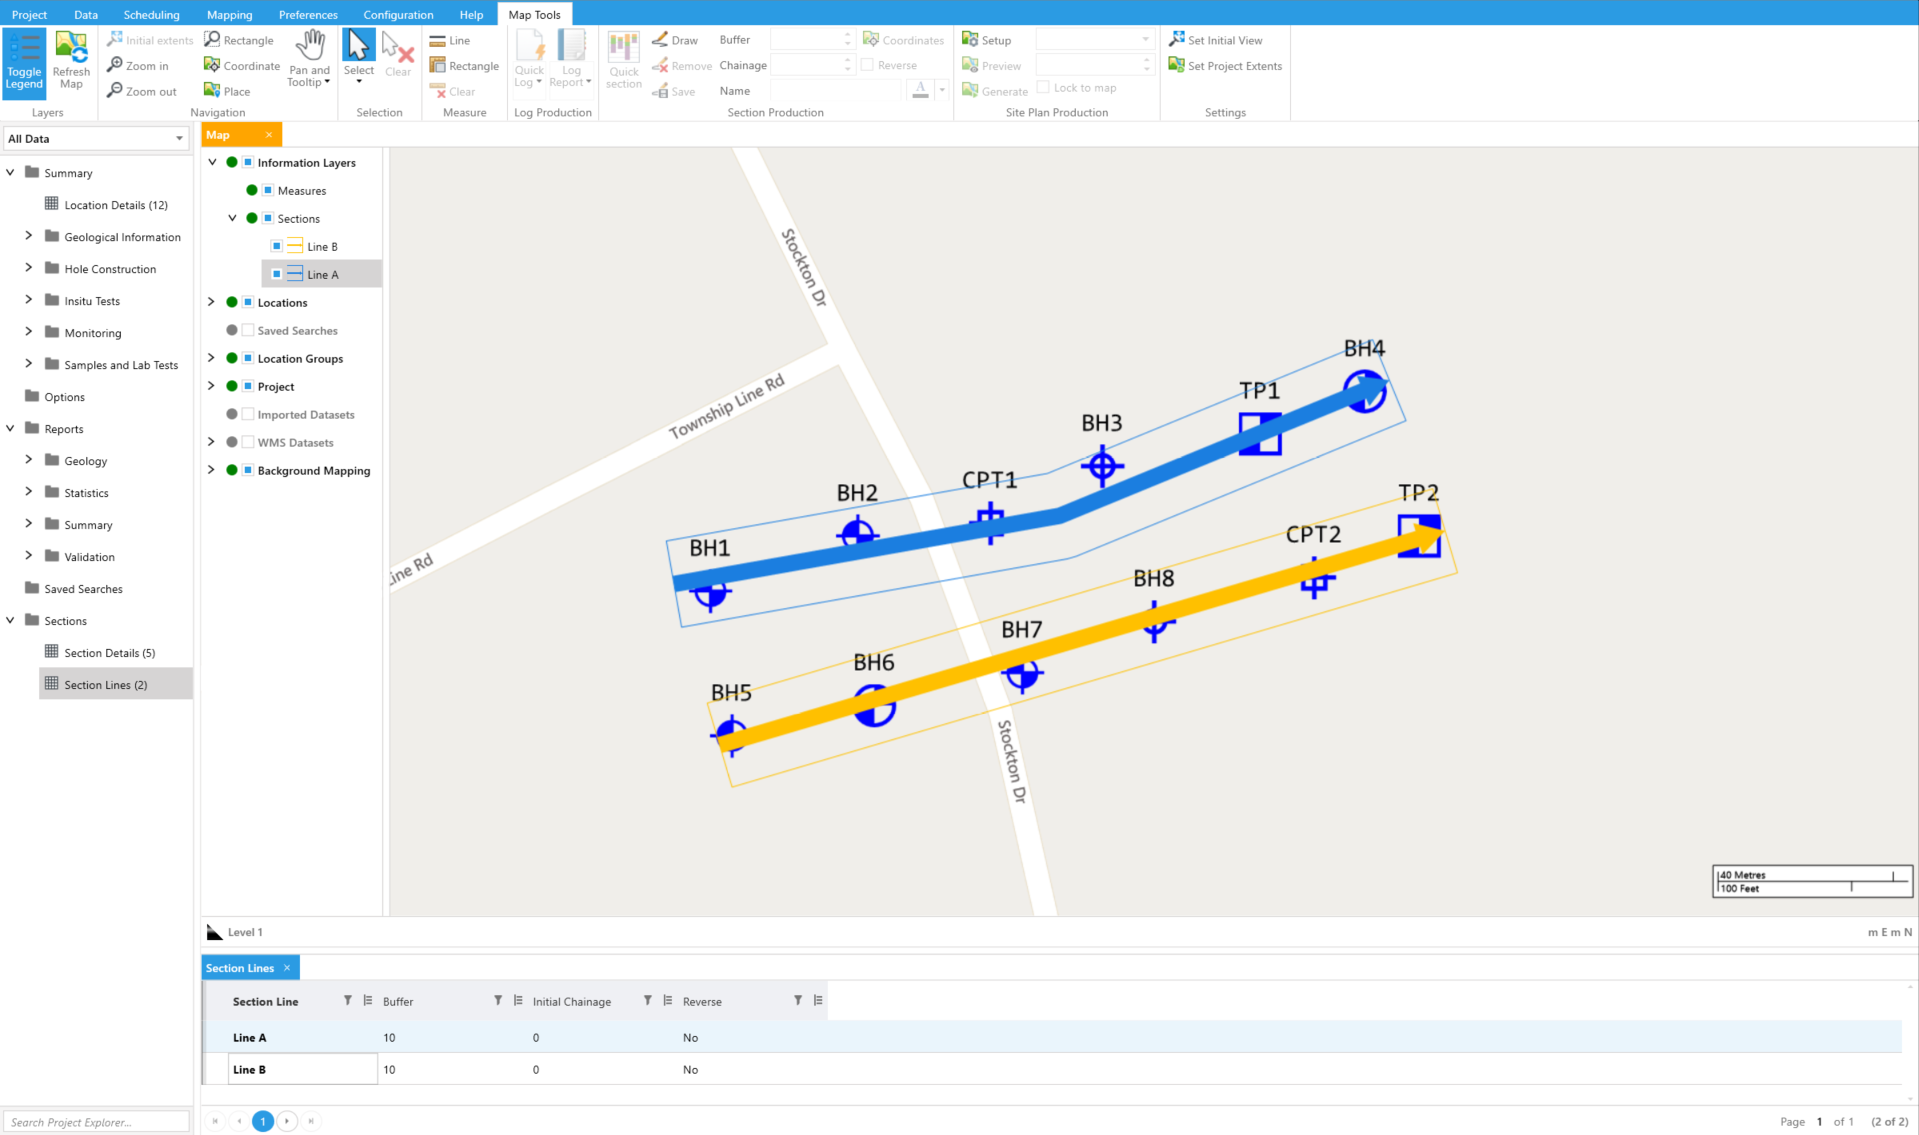
Task: Click the Zoom in tool
Action: [138, 66]
